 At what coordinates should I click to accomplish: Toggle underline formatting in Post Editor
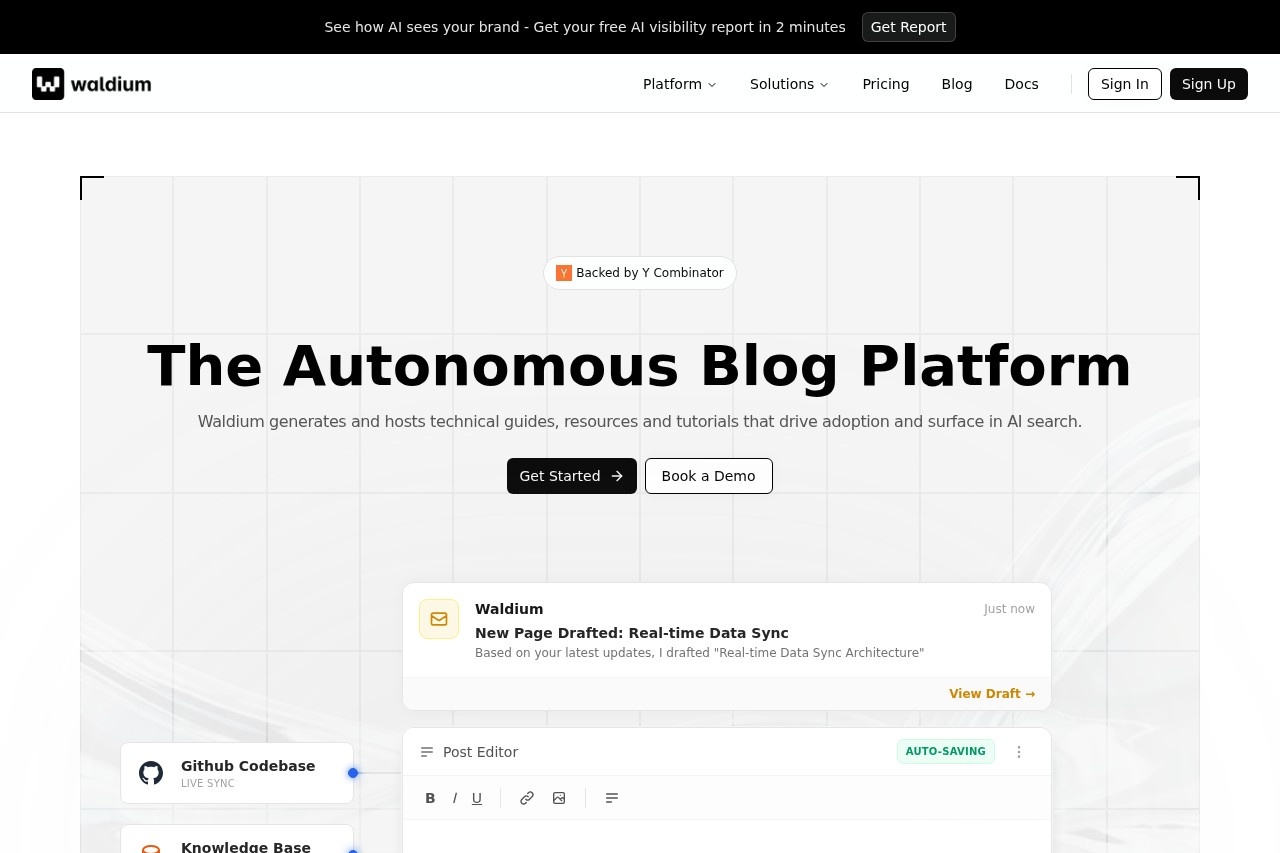click(477, 798)
